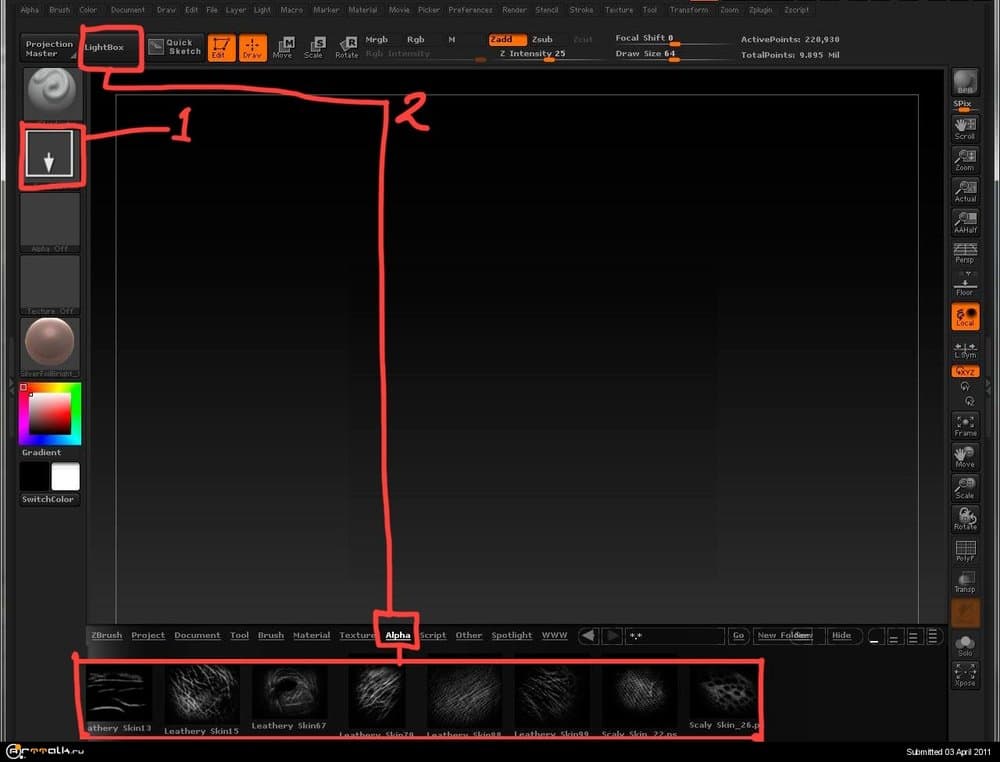Select the Scroll canvas tool
This screenshot has width=1000, height=762.
coord(965,128)
